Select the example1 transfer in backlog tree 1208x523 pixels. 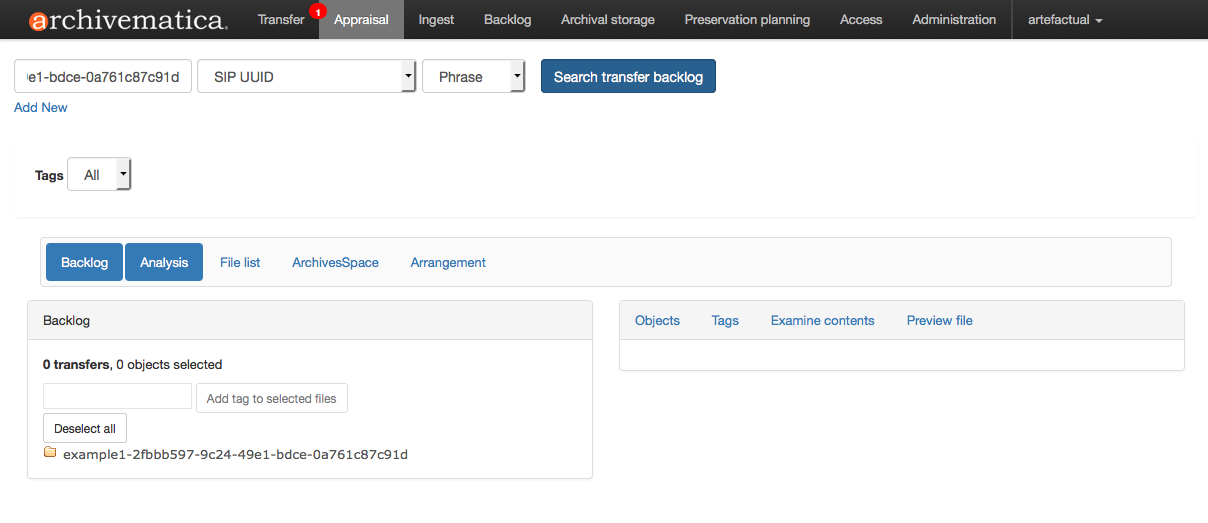click(235, 454)
